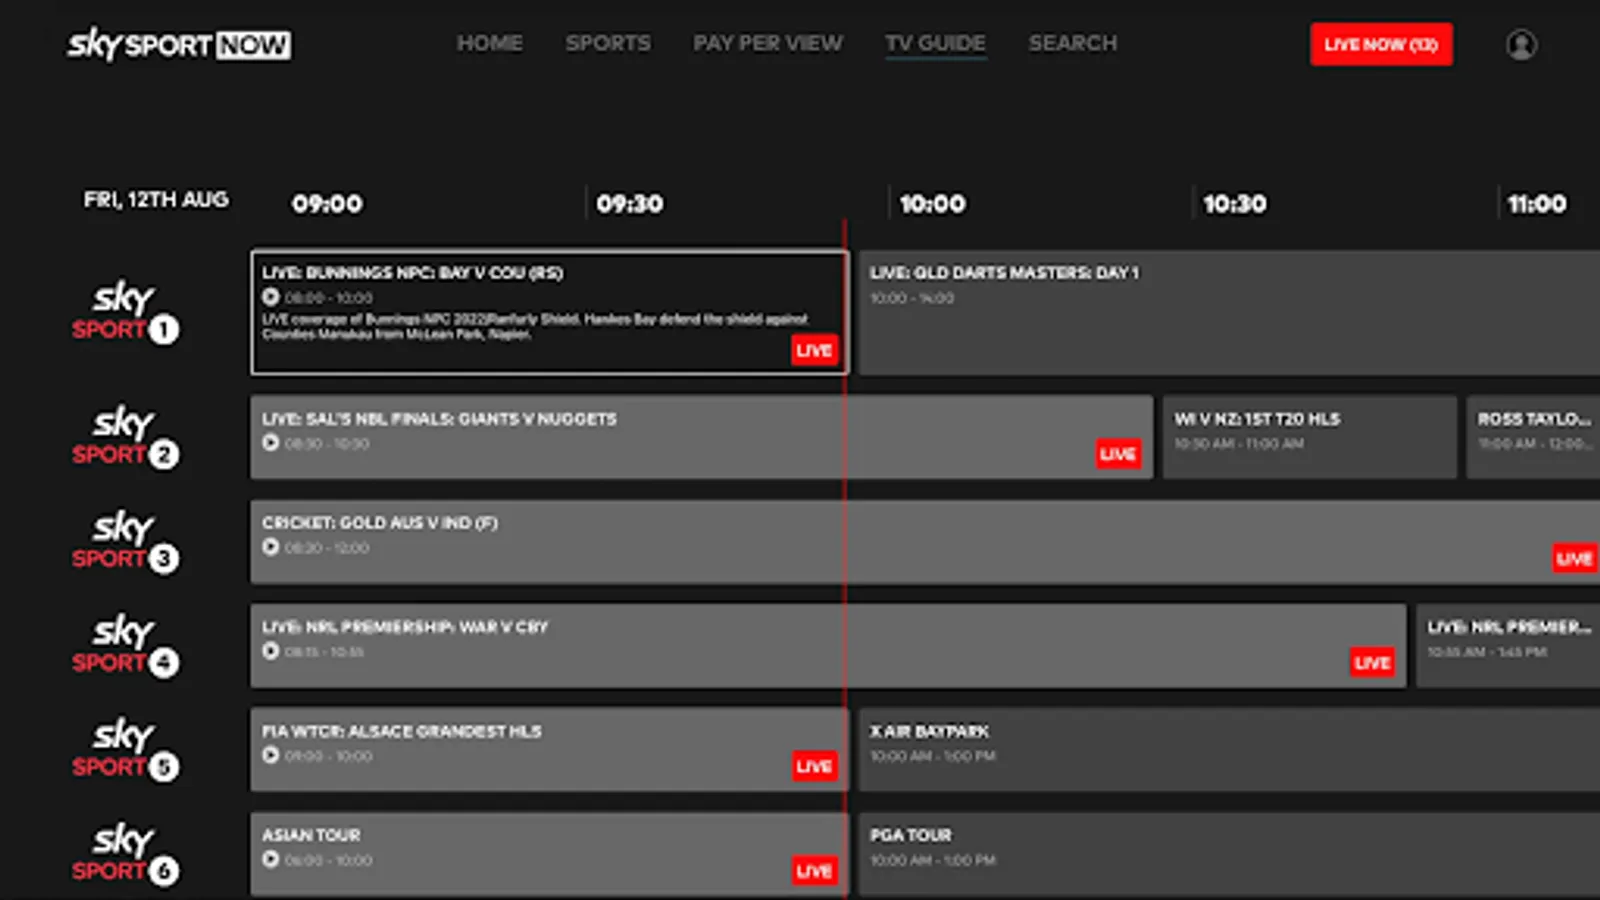Click the Sal's NBL Finals: Giants v Nuggets title

point(439,419)
